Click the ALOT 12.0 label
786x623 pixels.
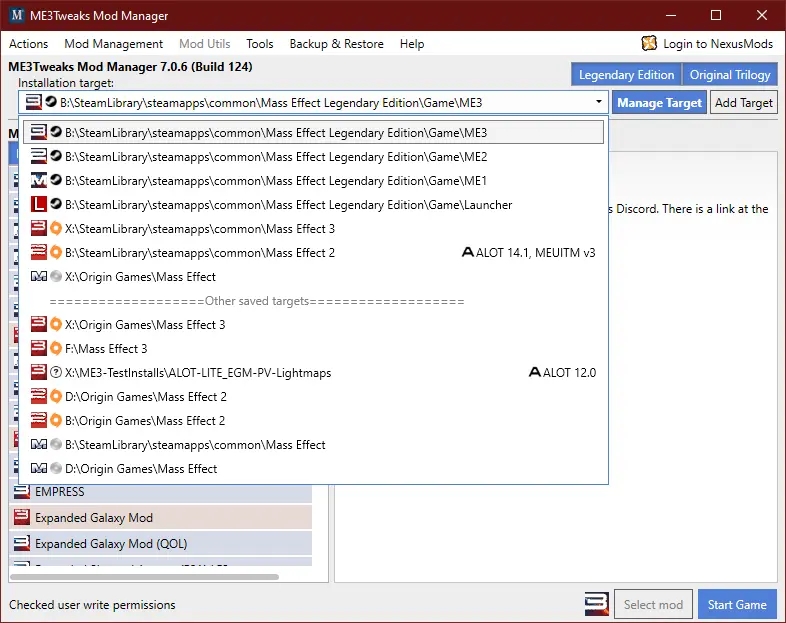pos(569,373)
